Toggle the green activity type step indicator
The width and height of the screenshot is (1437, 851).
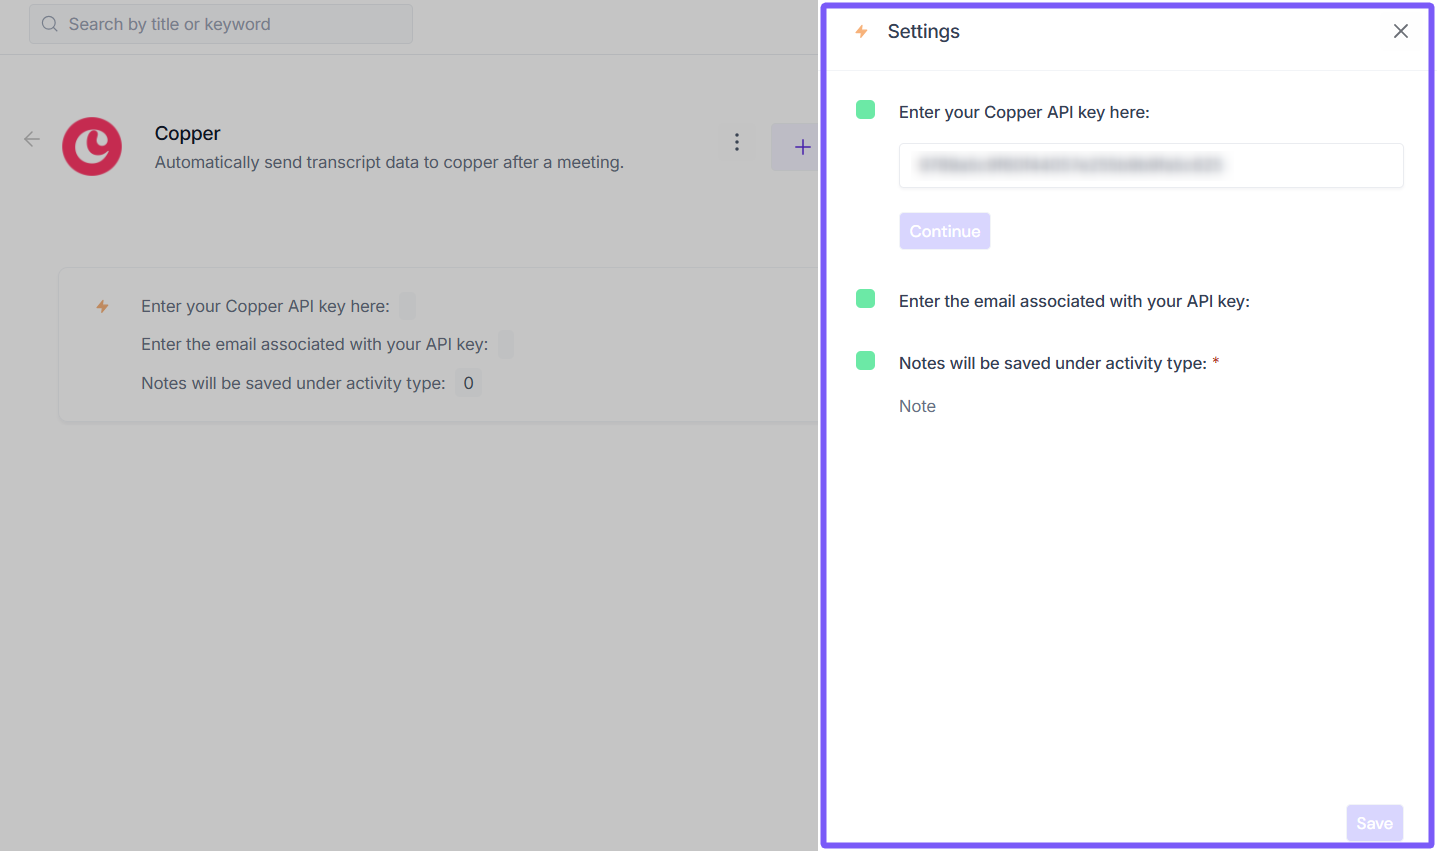click(x=866, y=361)
